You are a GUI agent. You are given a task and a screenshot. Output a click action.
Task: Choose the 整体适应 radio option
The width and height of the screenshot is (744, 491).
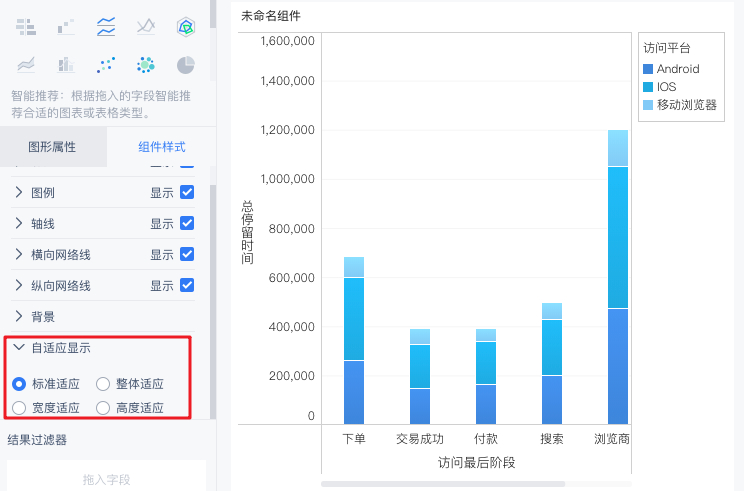pyautogui.click(x=103, y=383)
